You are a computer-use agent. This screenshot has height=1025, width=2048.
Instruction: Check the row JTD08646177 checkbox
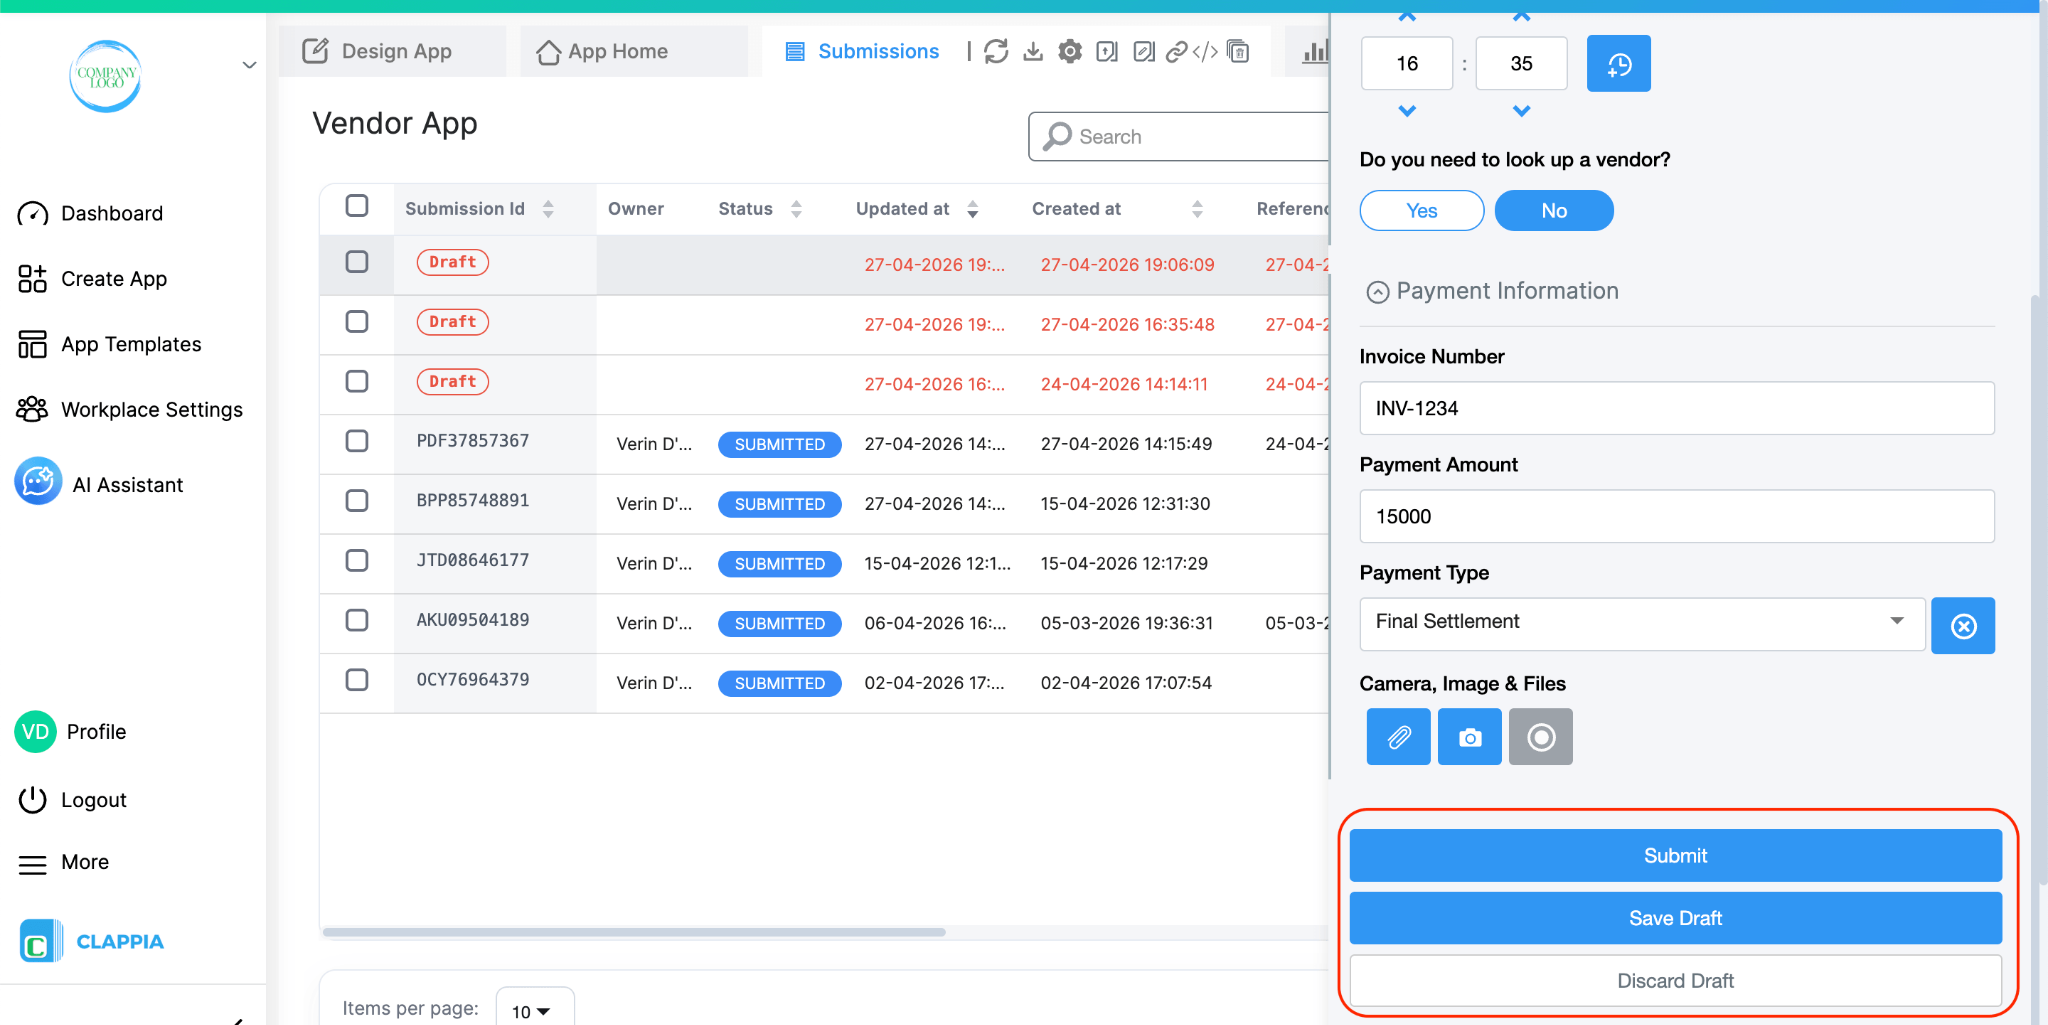[357, 561]
